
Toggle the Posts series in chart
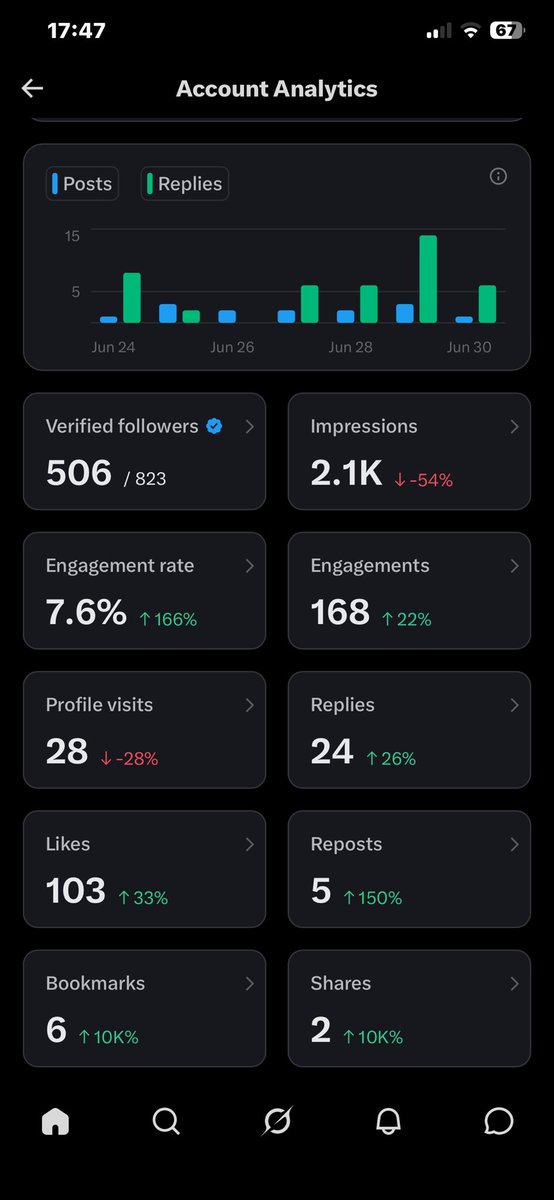coord(82,184)
